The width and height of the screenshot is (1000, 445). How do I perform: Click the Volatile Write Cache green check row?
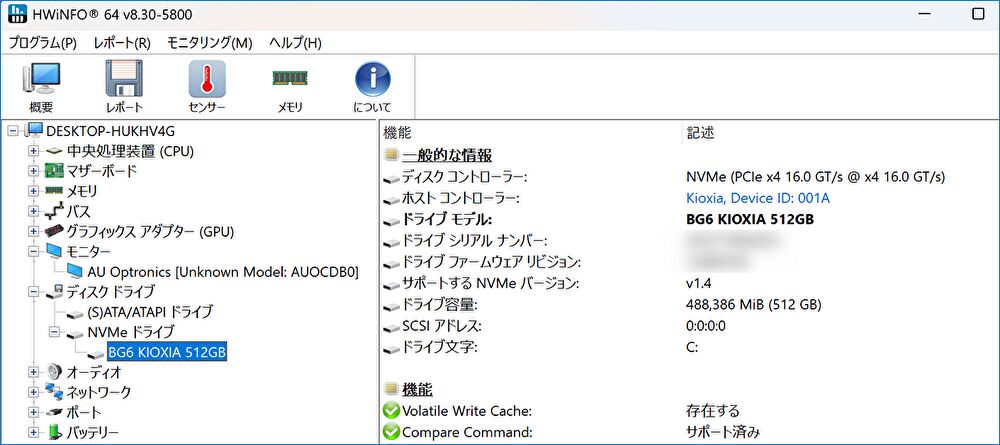[466, 411]
